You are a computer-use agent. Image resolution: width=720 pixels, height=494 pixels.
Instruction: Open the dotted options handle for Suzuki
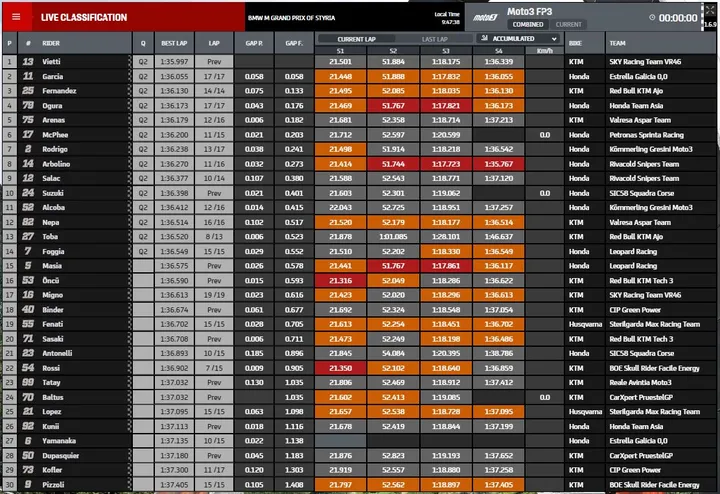pos(129,193)
